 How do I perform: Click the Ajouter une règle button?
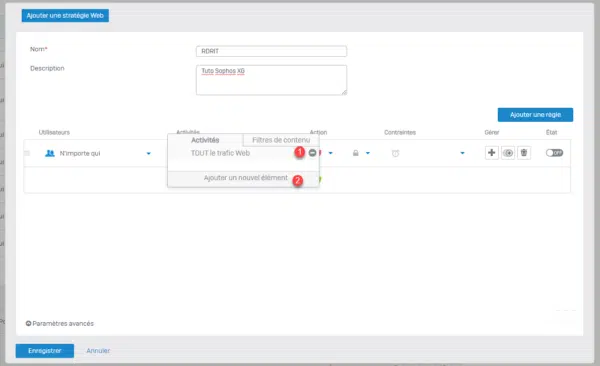[535, 114]
